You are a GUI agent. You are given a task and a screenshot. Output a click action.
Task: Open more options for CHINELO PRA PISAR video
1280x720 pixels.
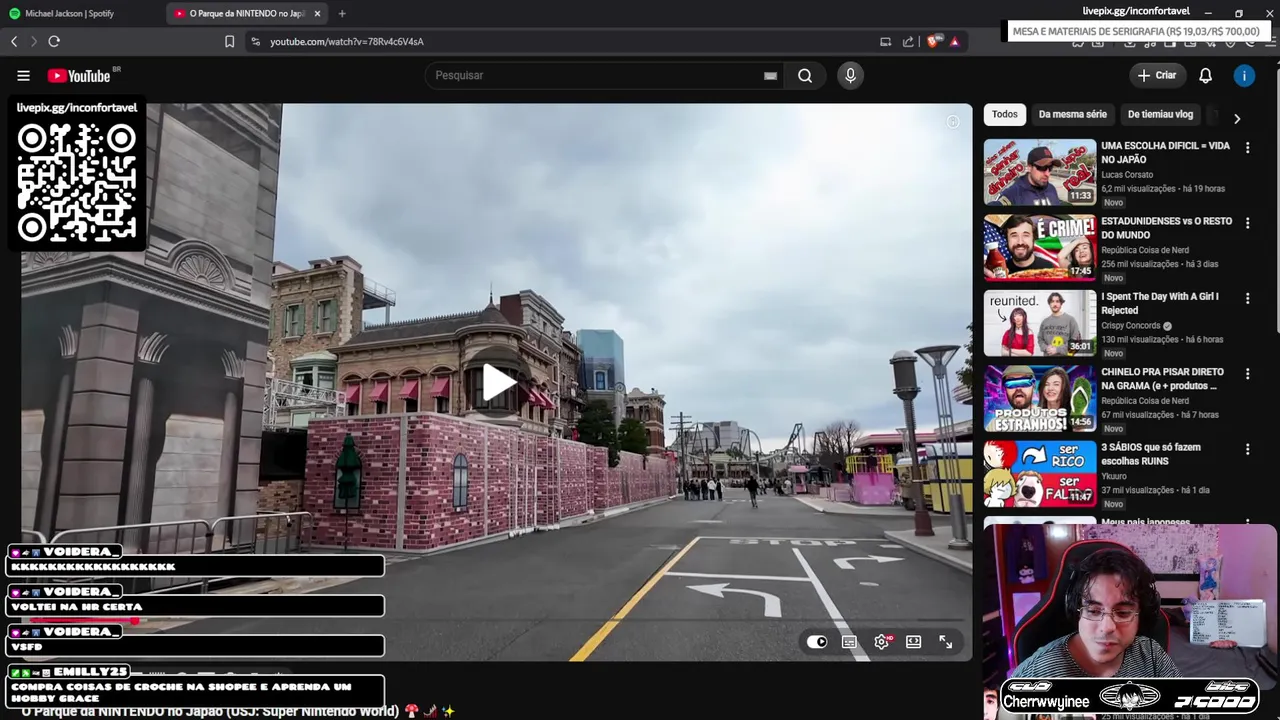[x=1247, y=373]
